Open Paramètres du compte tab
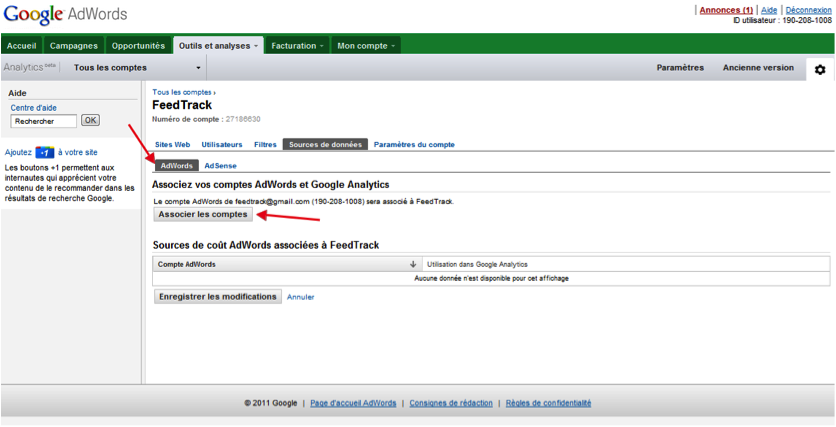Image resolution: width=836 pixels, height=427 pixels. (414, 144)
